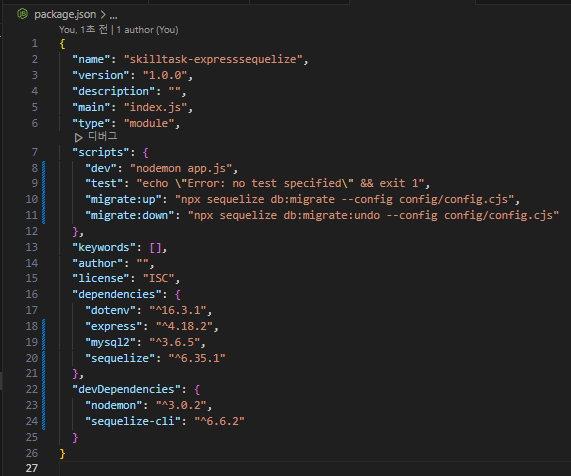This screenshot has width=571, height=476.
Task: Click the "migrate:down" script key
Action: [x=130, y=215]
